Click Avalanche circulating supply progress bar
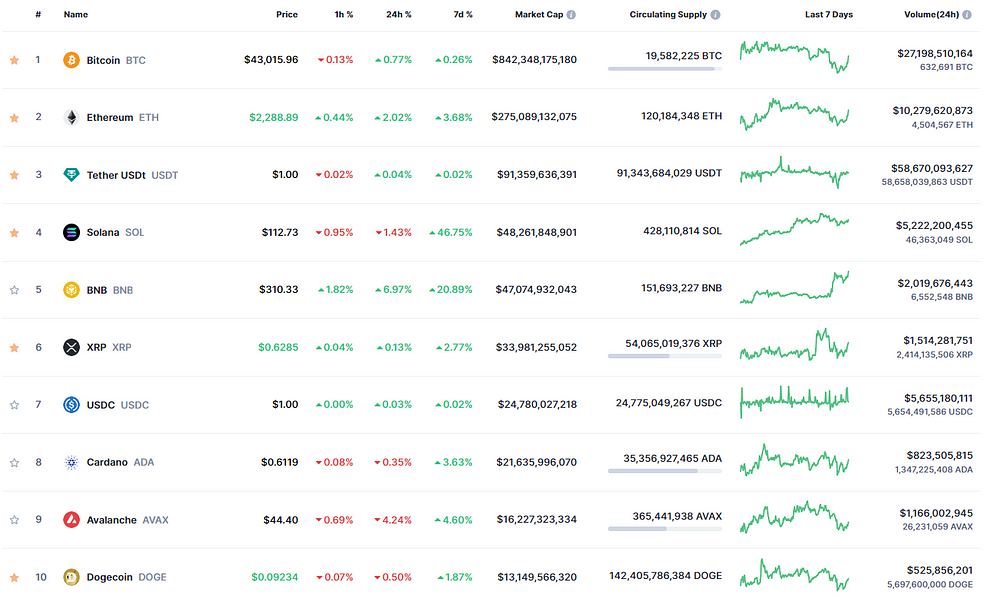Image resolution: width=1000 pixels, height=601 pixels. pos(665,529)
